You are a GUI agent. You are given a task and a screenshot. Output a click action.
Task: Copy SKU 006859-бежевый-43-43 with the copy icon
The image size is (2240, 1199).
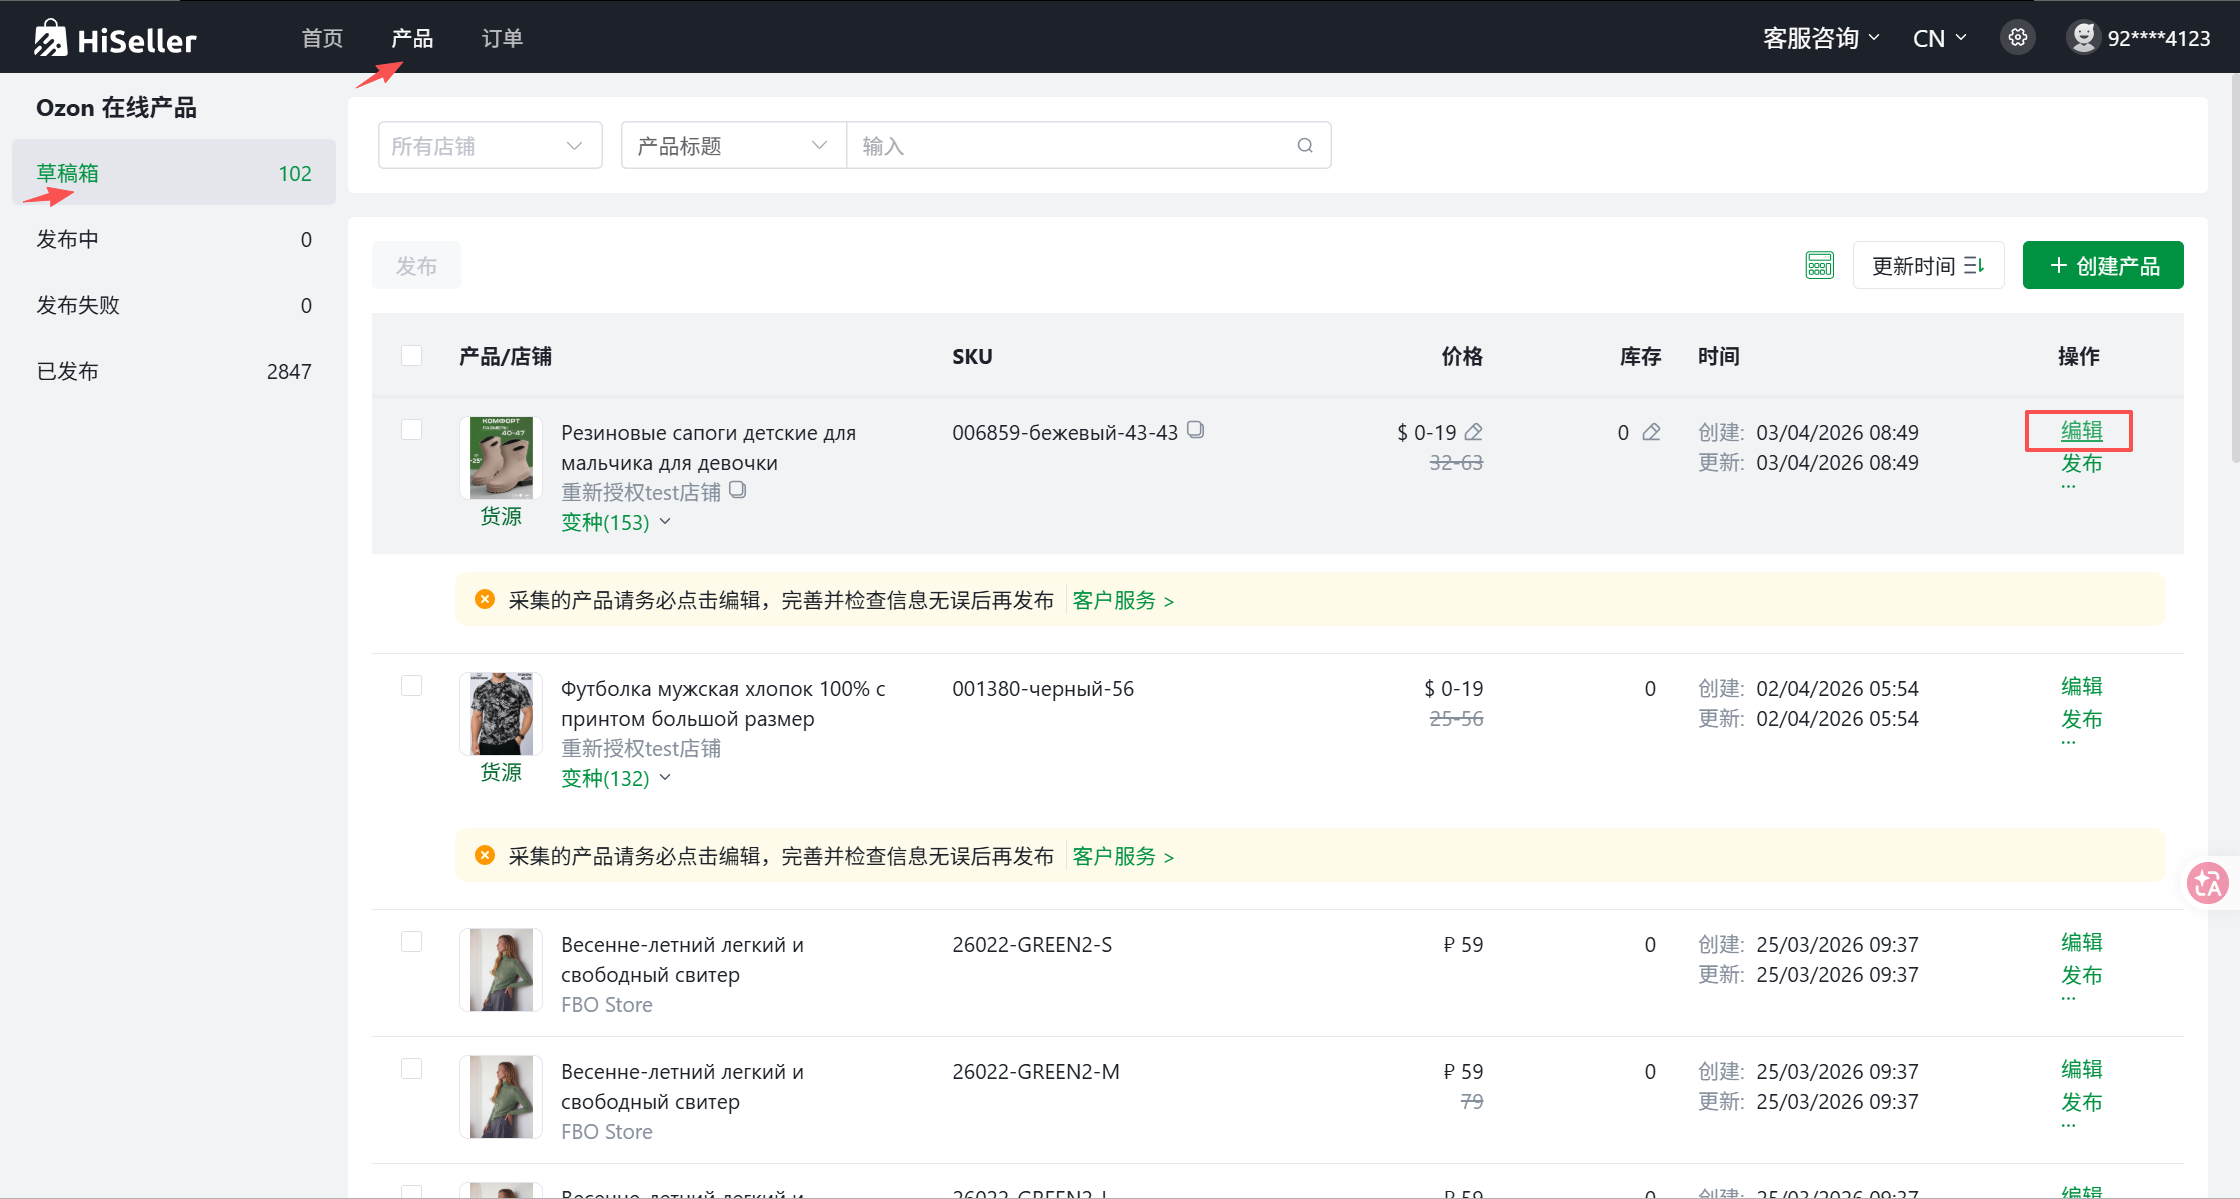[x=1196, y=431]
